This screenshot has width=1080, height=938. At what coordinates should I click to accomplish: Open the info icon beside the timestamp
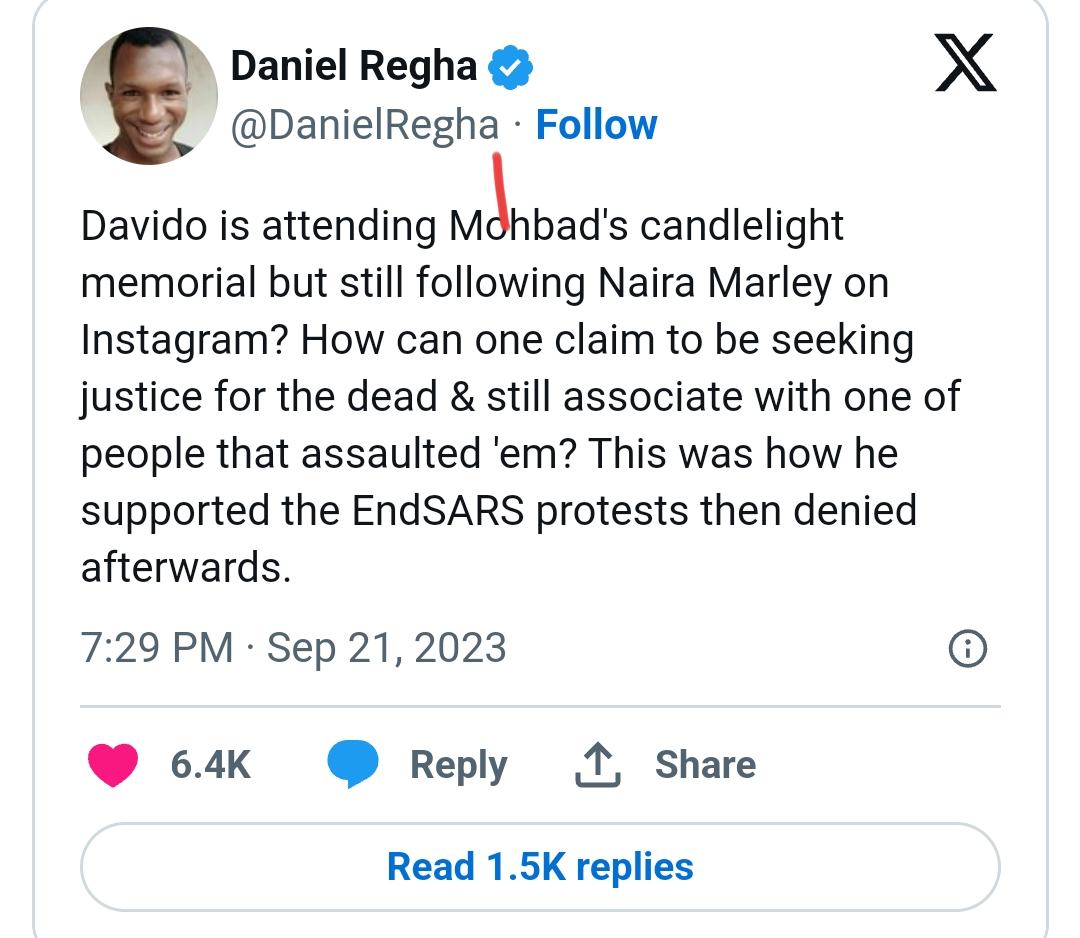(967, 649)
